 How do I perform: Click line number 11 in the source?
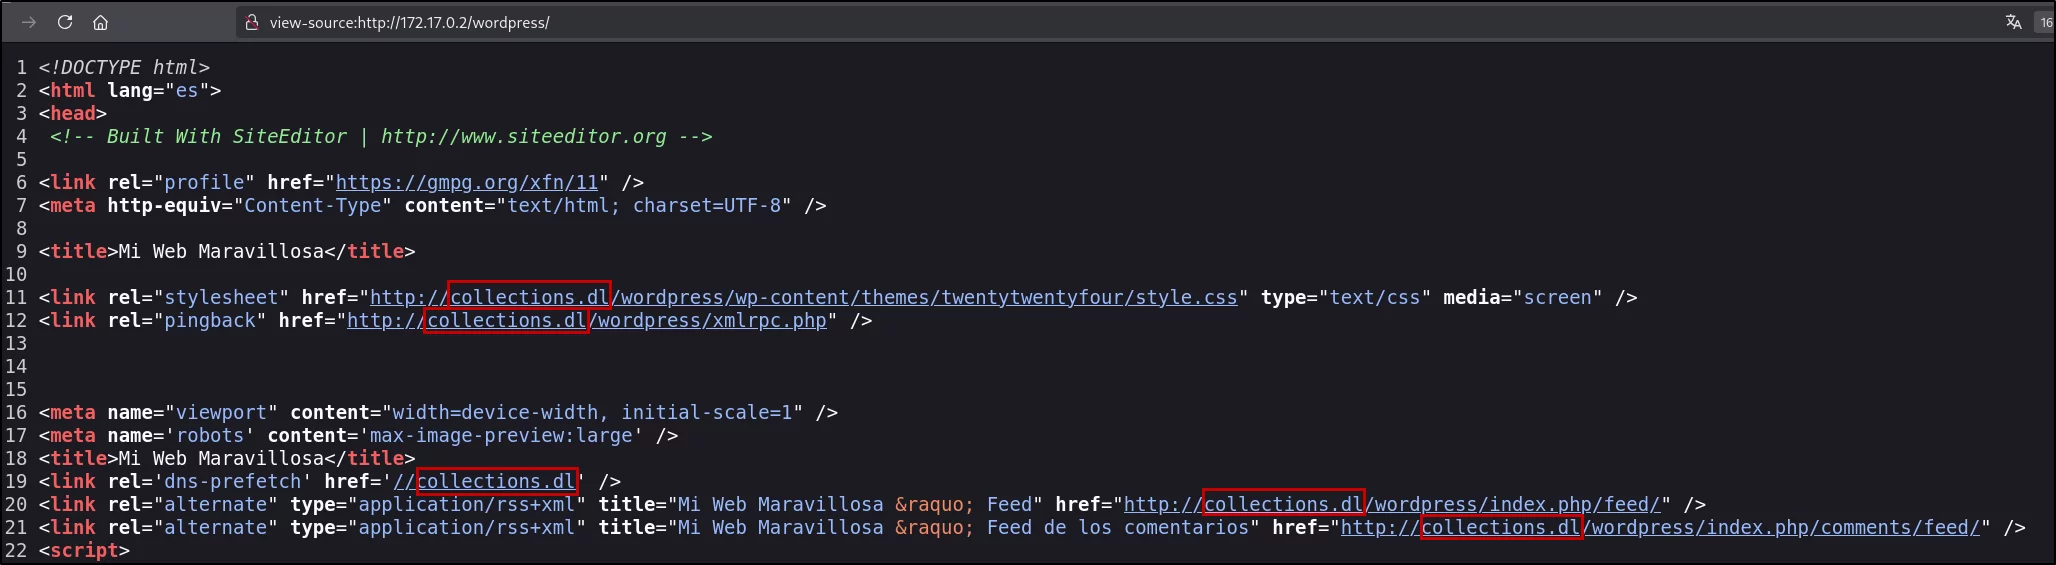[16, 297]
